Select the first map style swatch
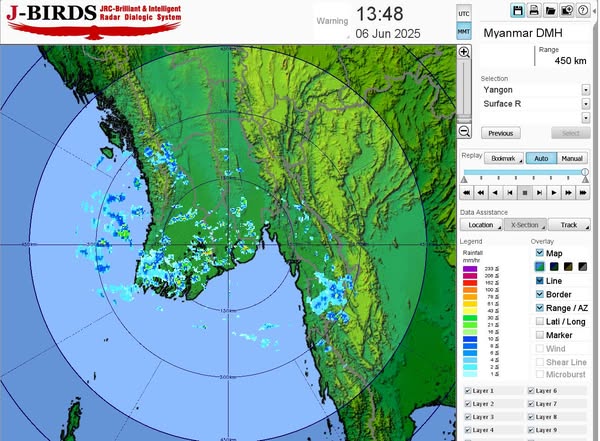The image size is (600, 441). coord(540,266)
